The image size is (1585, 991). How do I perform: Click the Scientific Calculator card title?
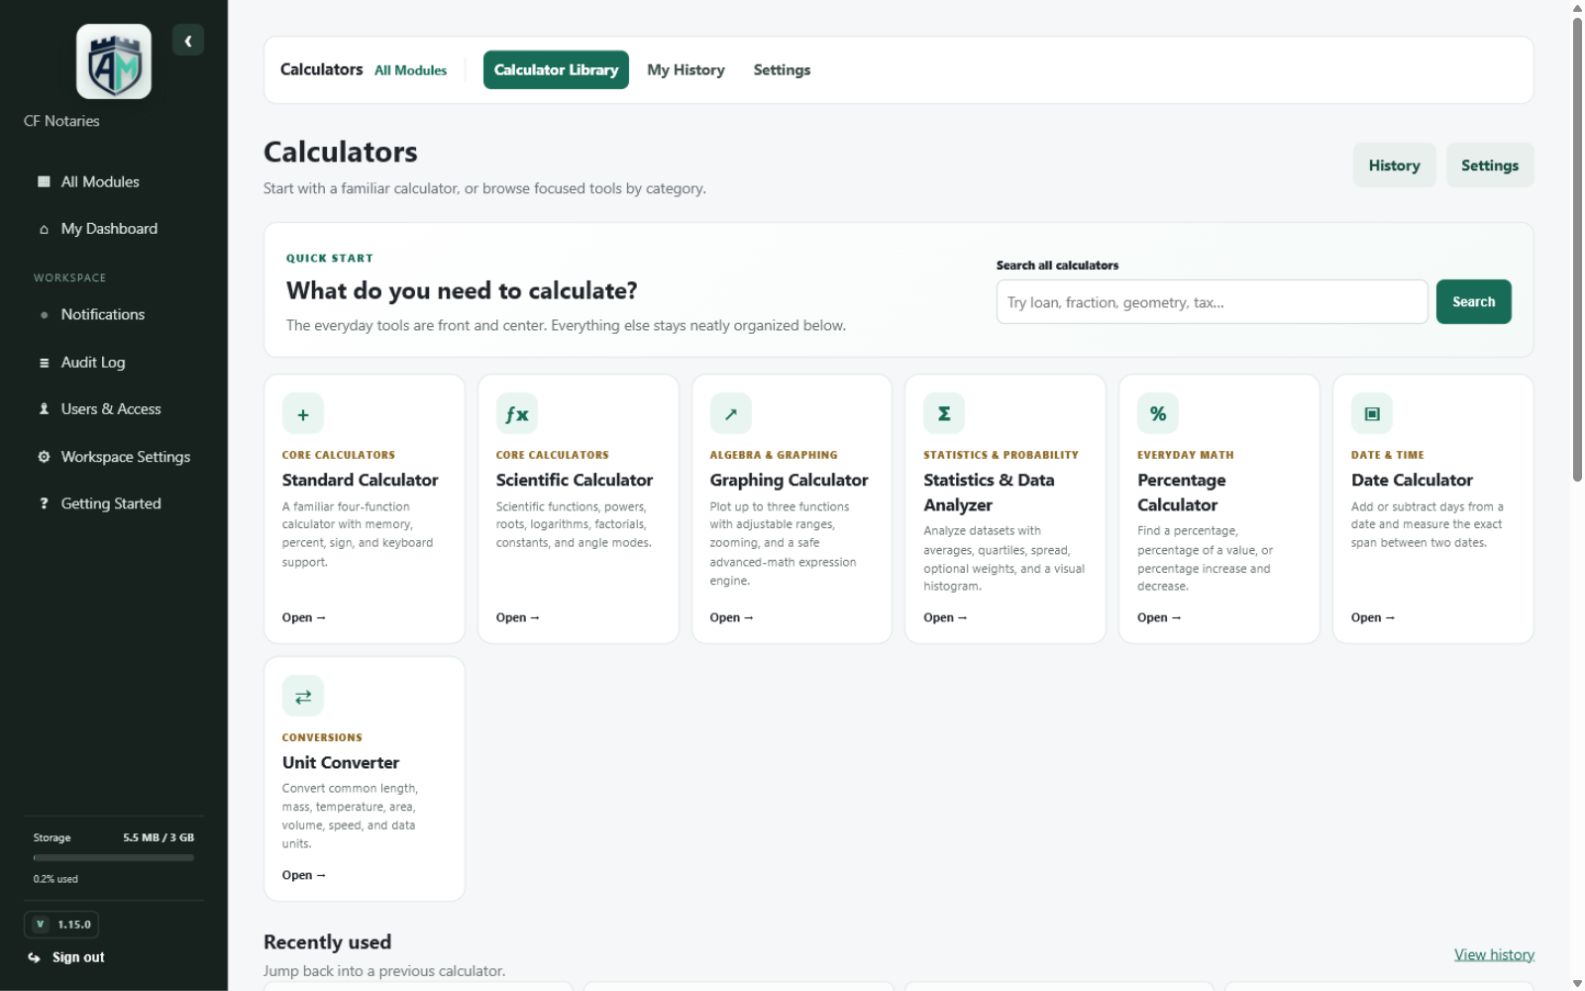coord(574,480)
